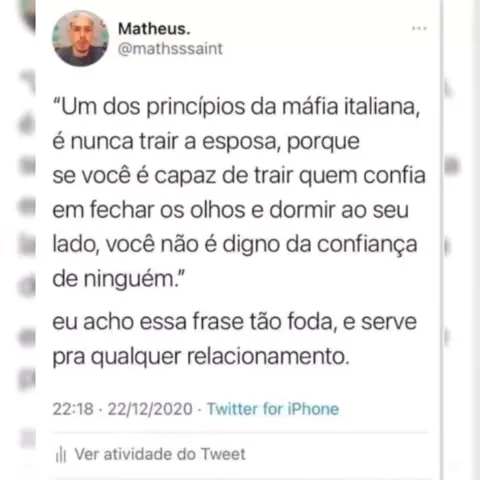Image resolution: width=480 pixels, height=480 pixels.
Task: Click the line eu acho essa frase
Action: (235, 322)
